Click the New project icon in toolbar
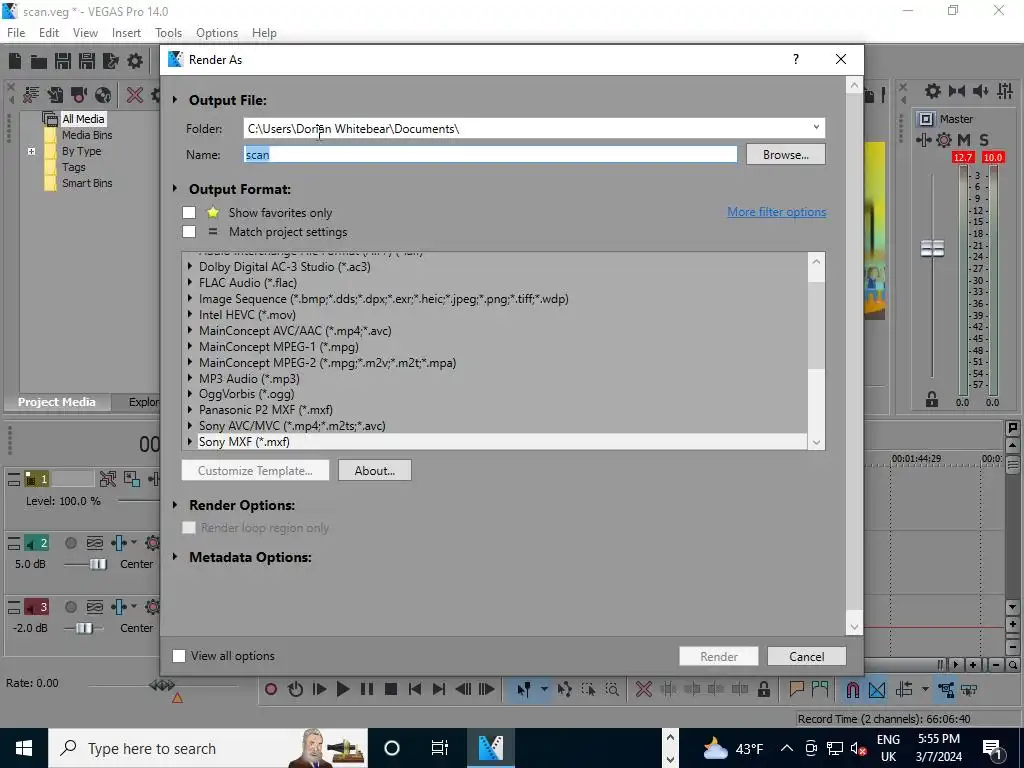 (15, 61)
